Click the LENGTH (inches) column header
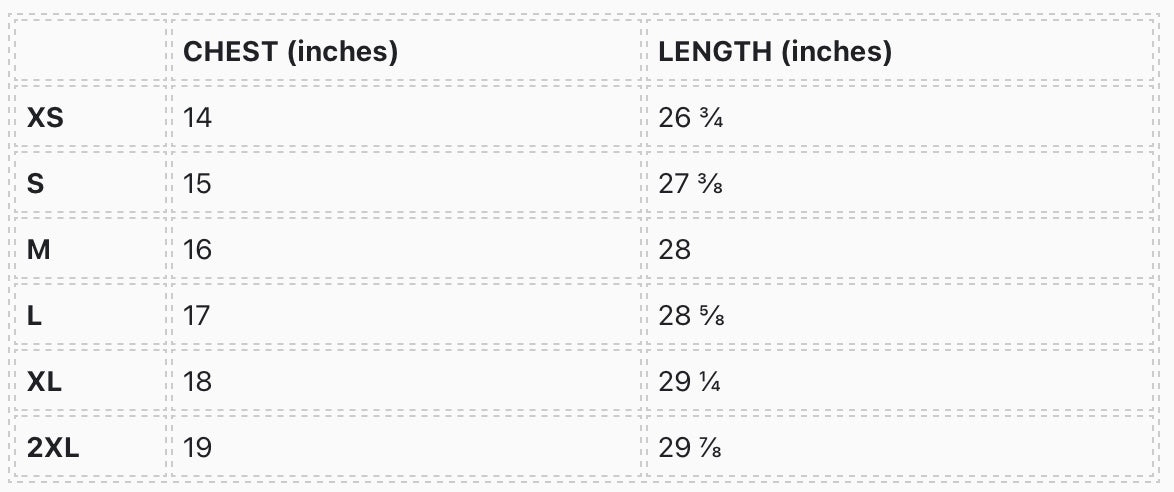 [775, 52]
